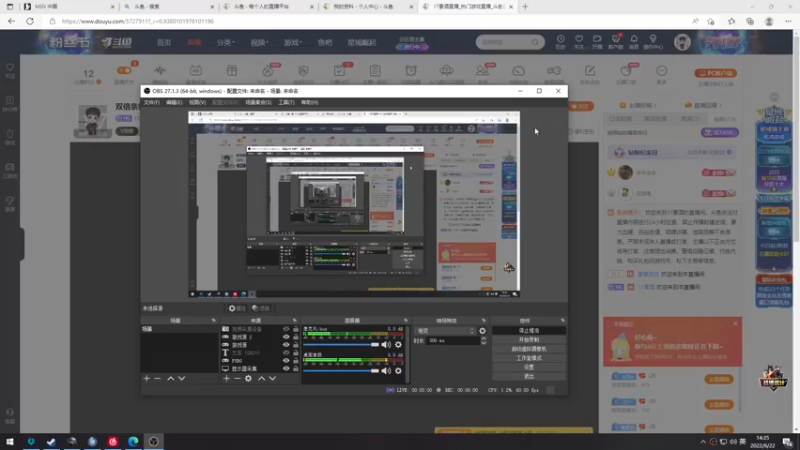The image size is (800, 450).
Task: Click the AD icon in the Douyu streamer toolbar
Action: pyautogui.click(x=196, y=70)
